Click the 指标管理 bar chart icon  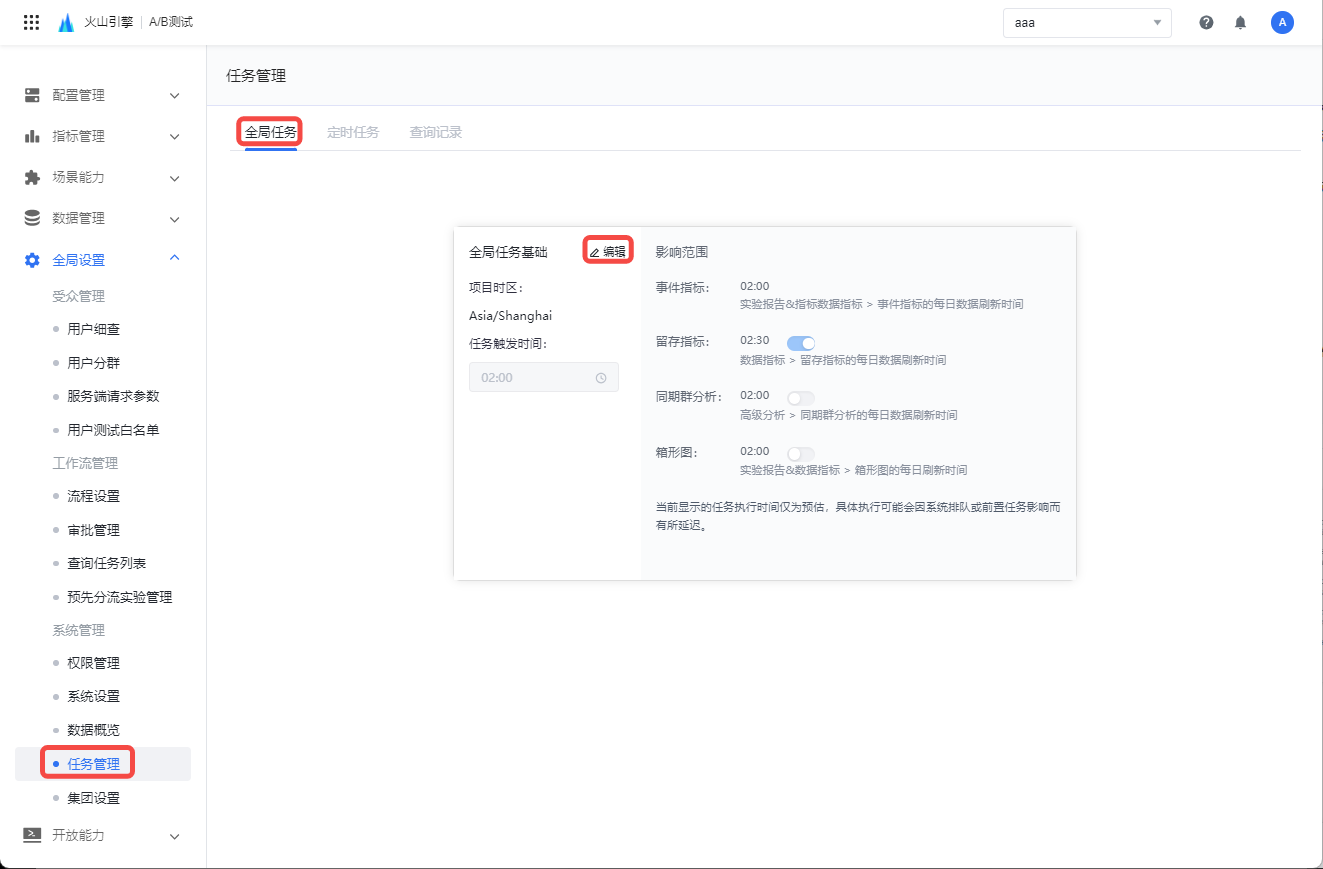[x=32, y=136]
